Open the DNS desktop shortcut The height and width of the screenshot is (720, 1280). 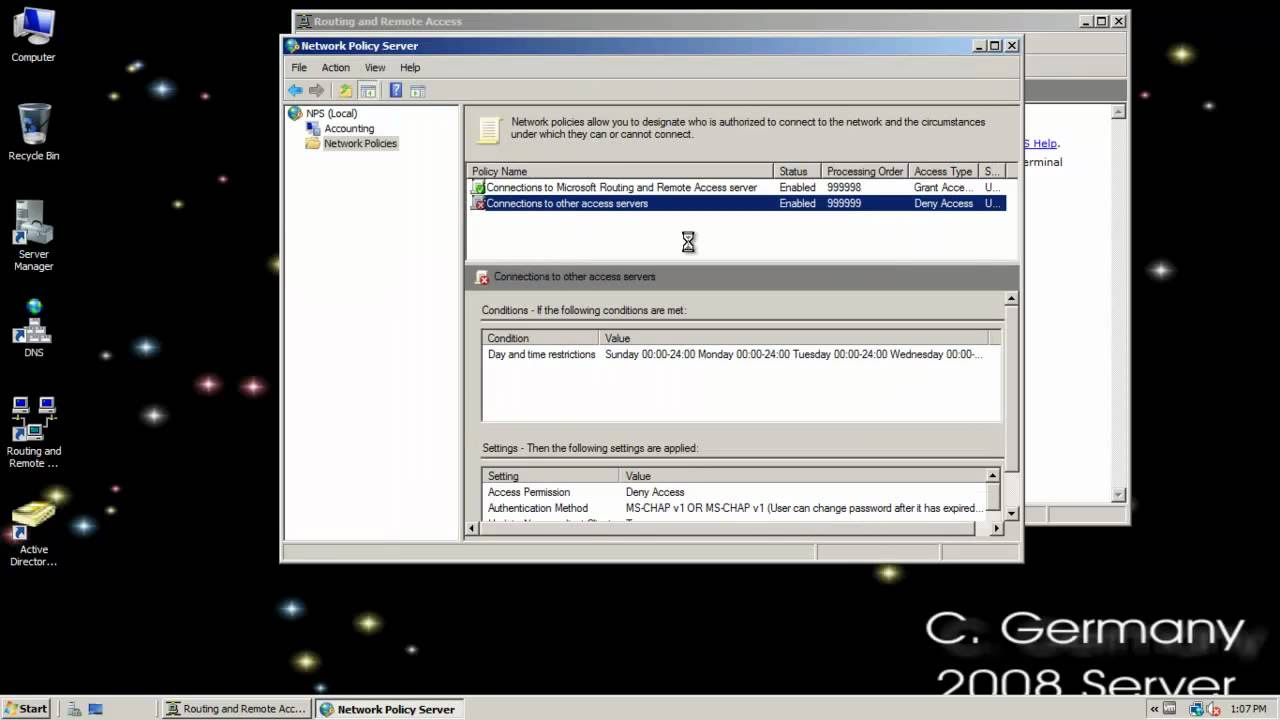click(x=33, y=328)
